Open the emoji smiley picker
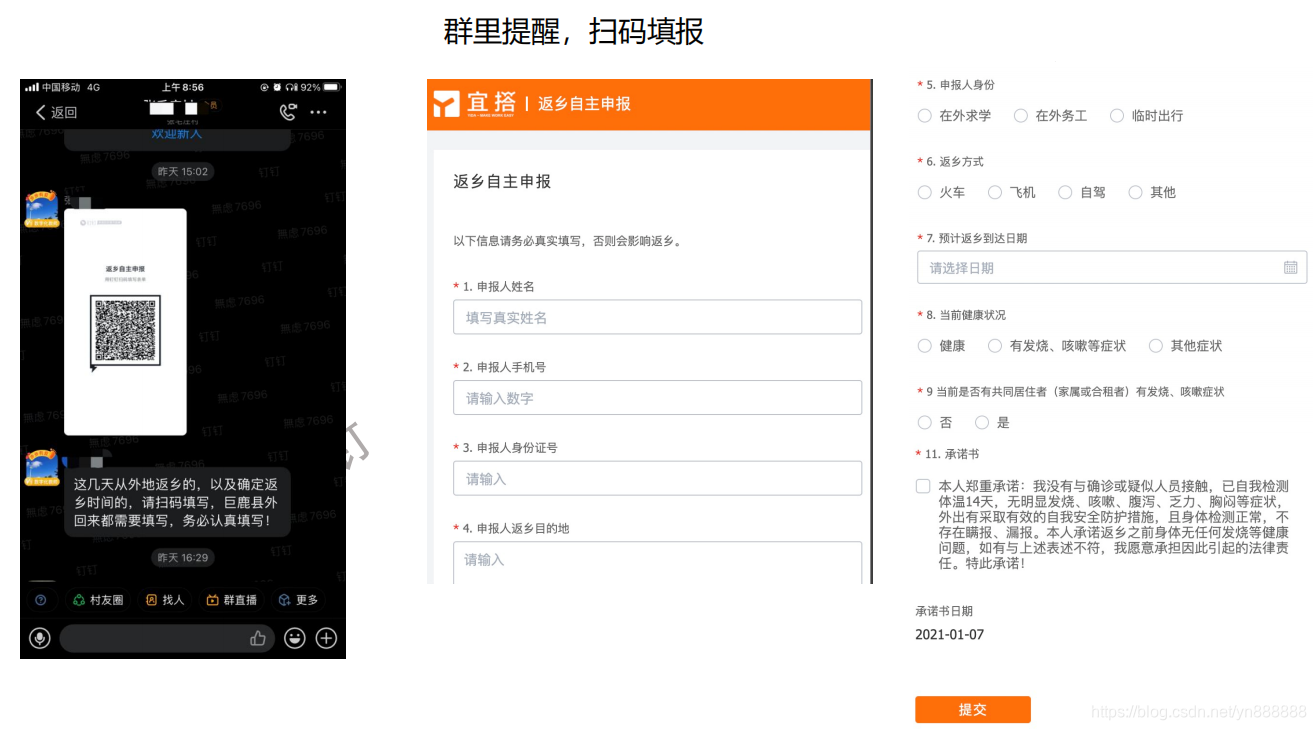 click(294, 638)
